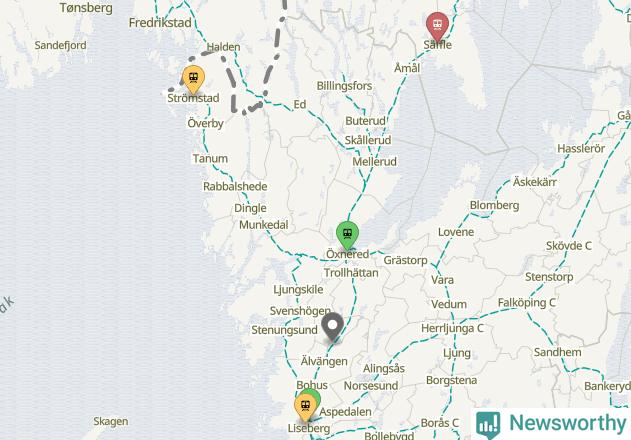Click the Skövde C station label
The width and height of the screenshot is (631, 440).
click(x=569, y=246)
